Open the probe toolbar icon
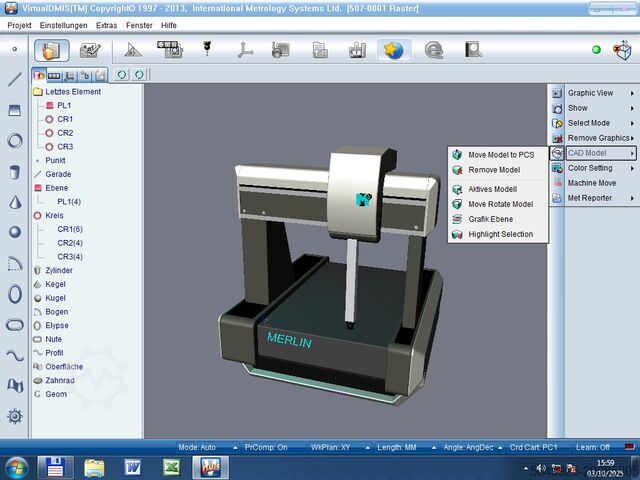Viewport: 640px width, 480px height. (207, 49)
